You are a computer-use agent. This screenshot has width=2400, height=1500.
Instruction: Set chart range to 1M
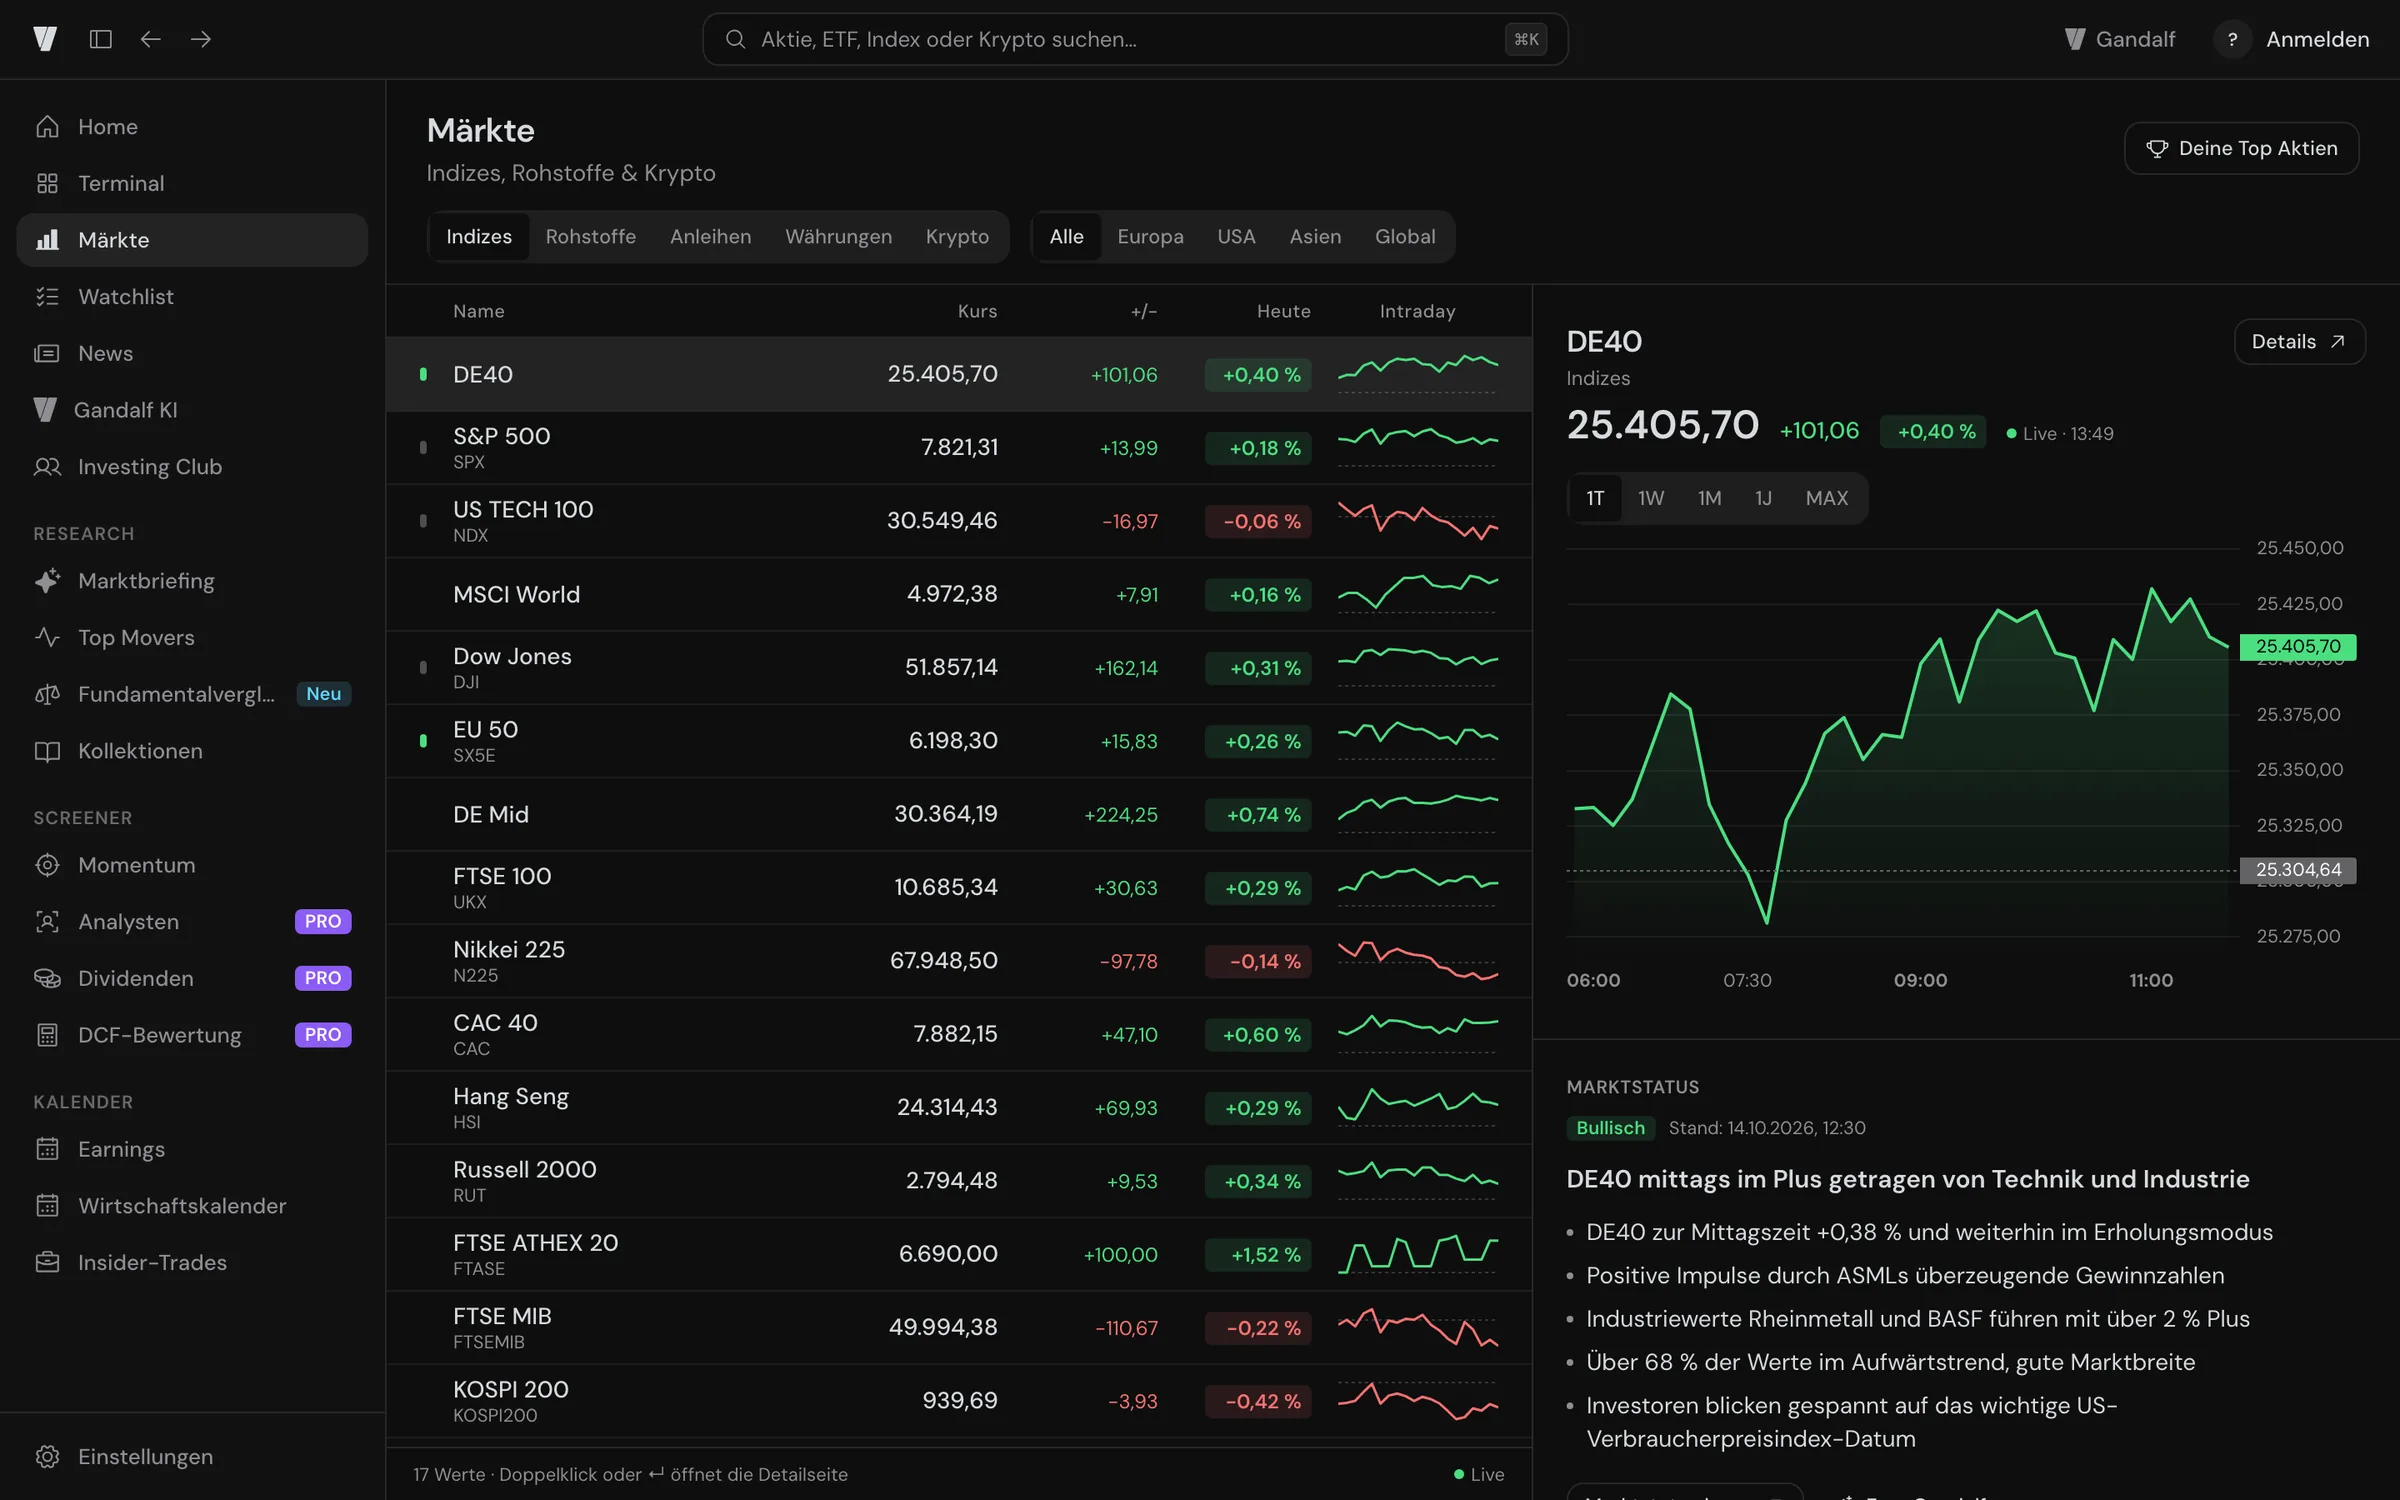click(x=1709, y=498)
